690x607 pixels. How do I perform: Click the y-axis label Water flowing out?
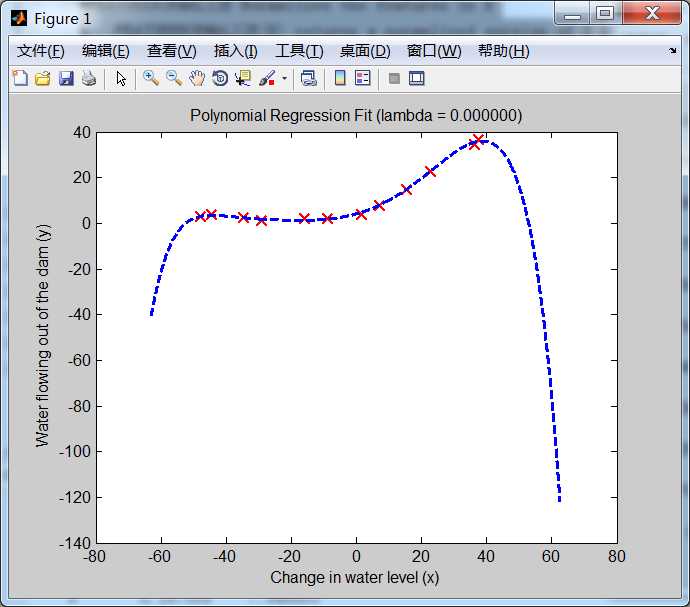[43, 336]
